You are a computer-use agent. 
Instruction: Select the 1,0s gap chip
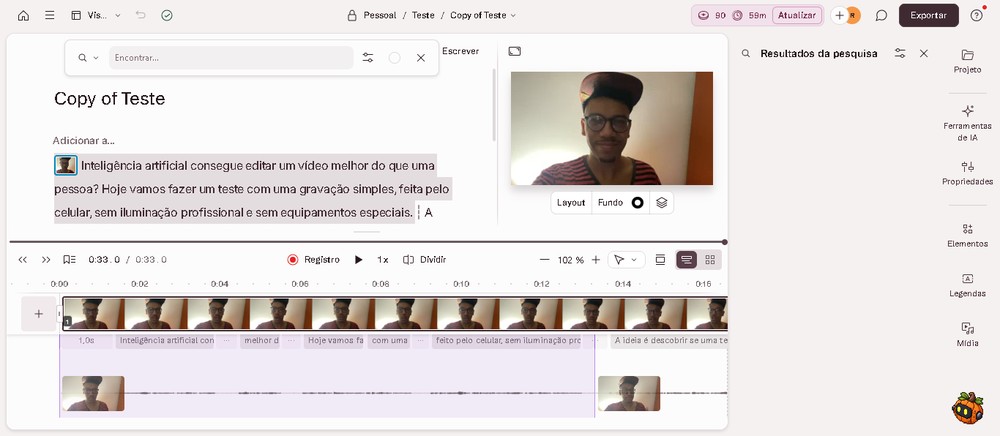(86, 340)
